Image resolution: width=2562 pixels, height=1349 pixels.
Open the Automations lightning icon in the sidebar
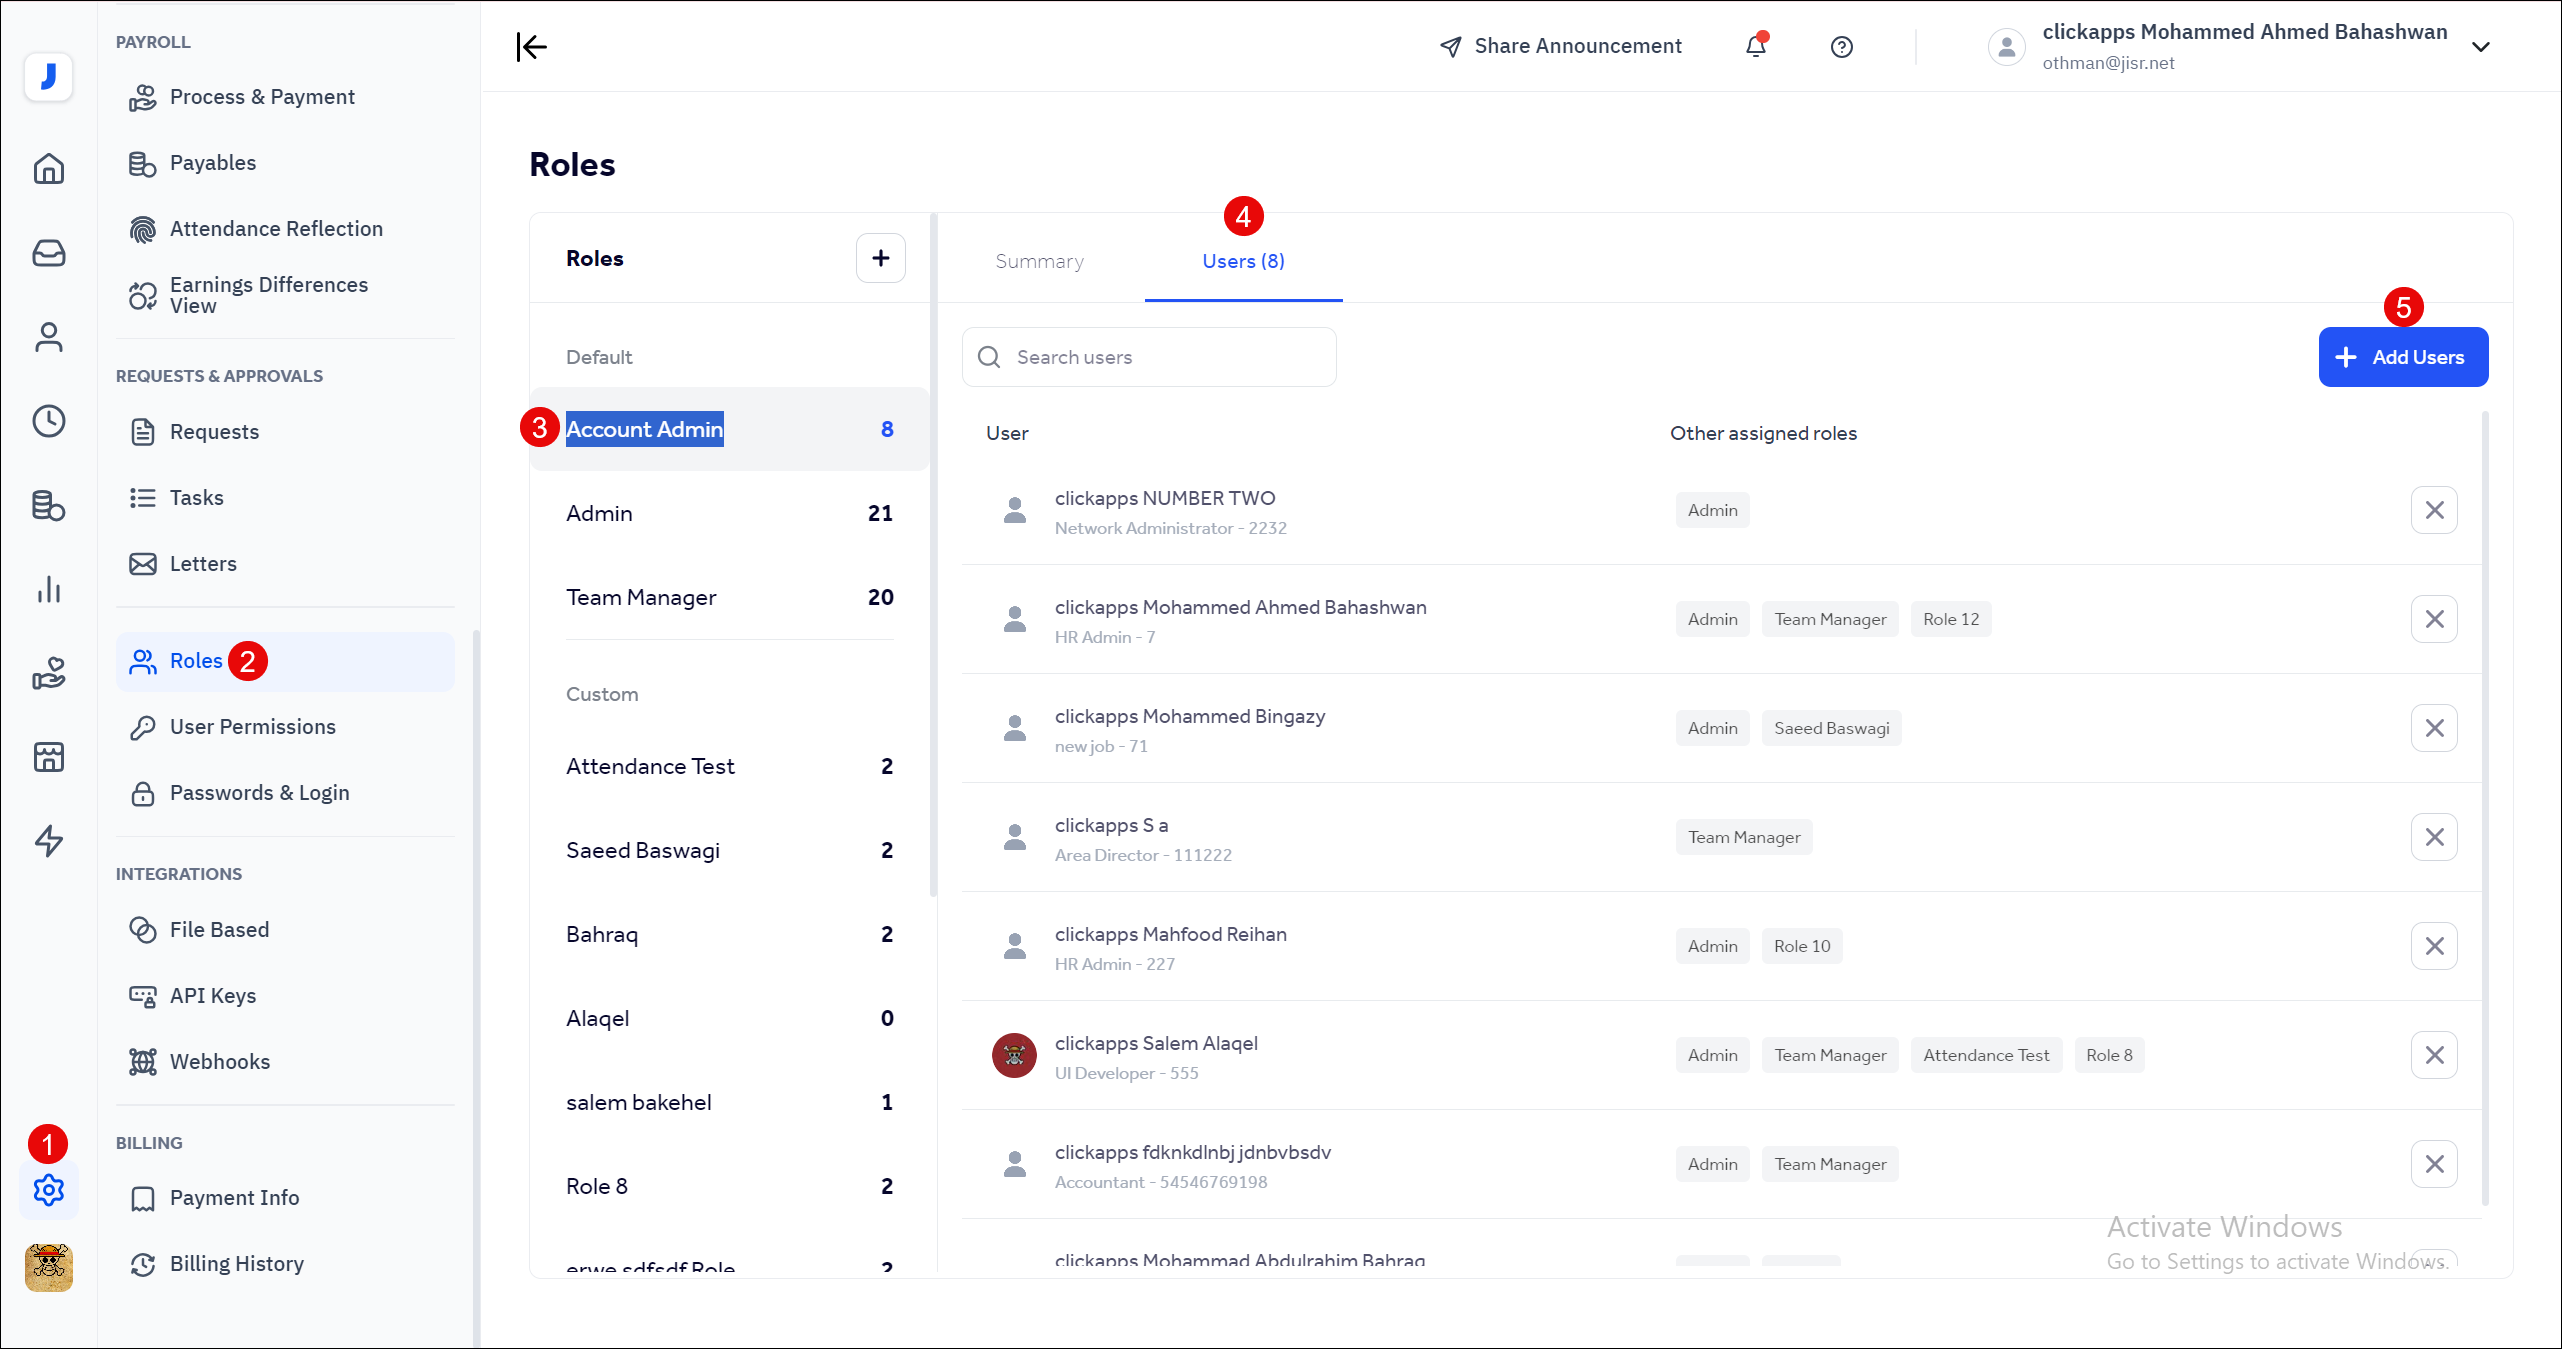[x=48, y=841]
